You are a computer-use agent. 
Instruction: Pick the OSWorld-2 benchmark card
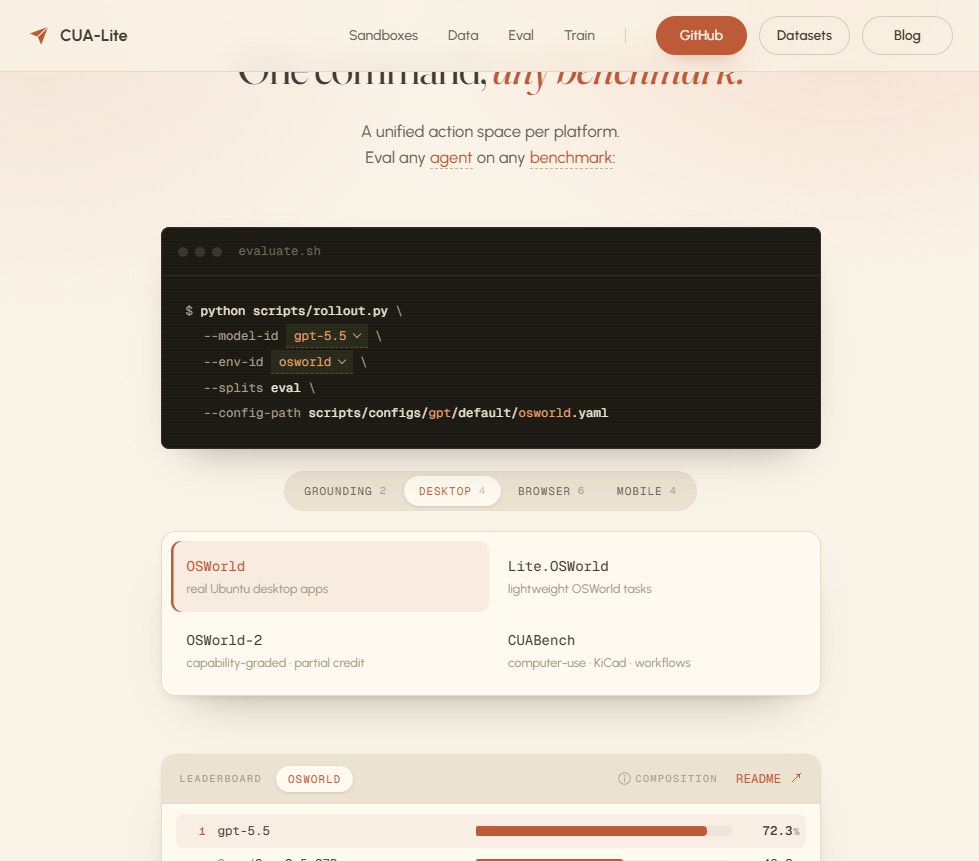coord(330,651)
